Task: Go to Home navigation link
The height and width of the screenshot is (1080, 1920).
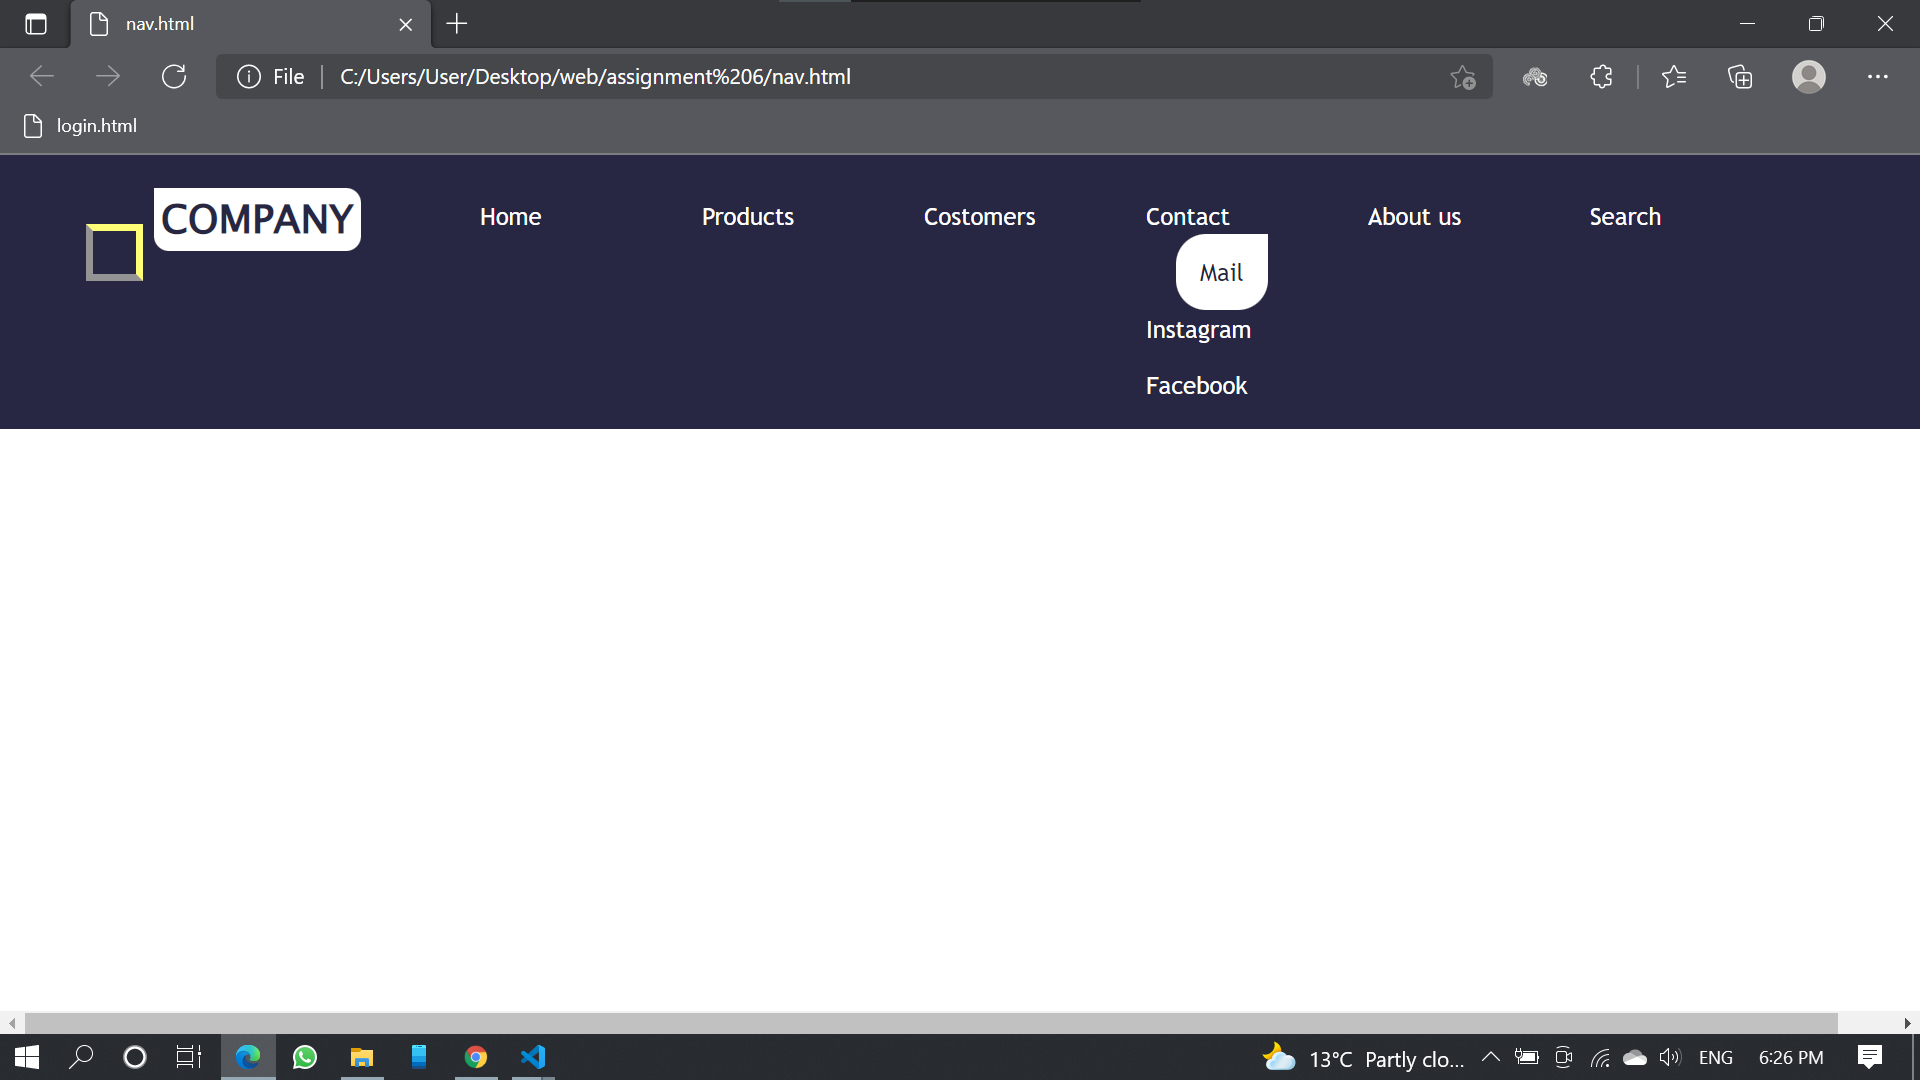Action: tap(510, 217)
